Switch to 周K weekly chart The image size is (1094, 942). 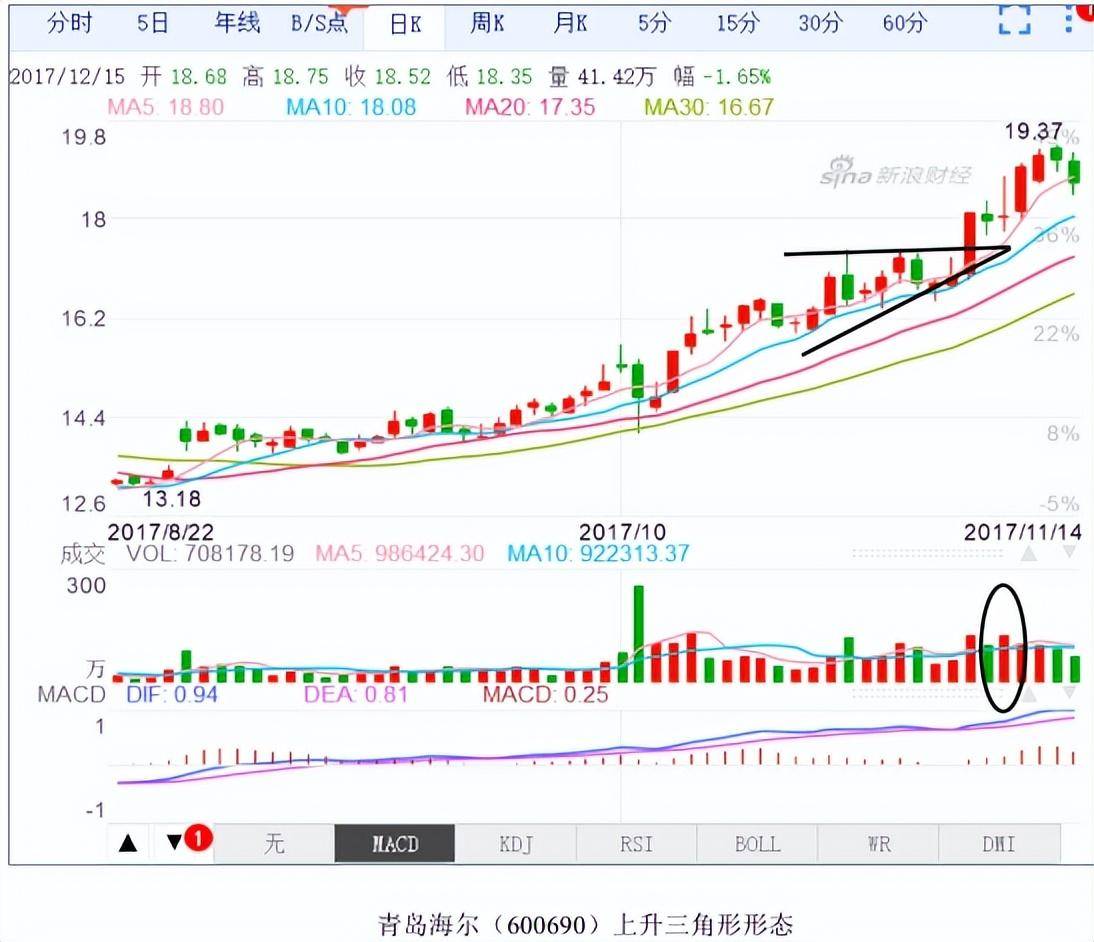point(487,24)
